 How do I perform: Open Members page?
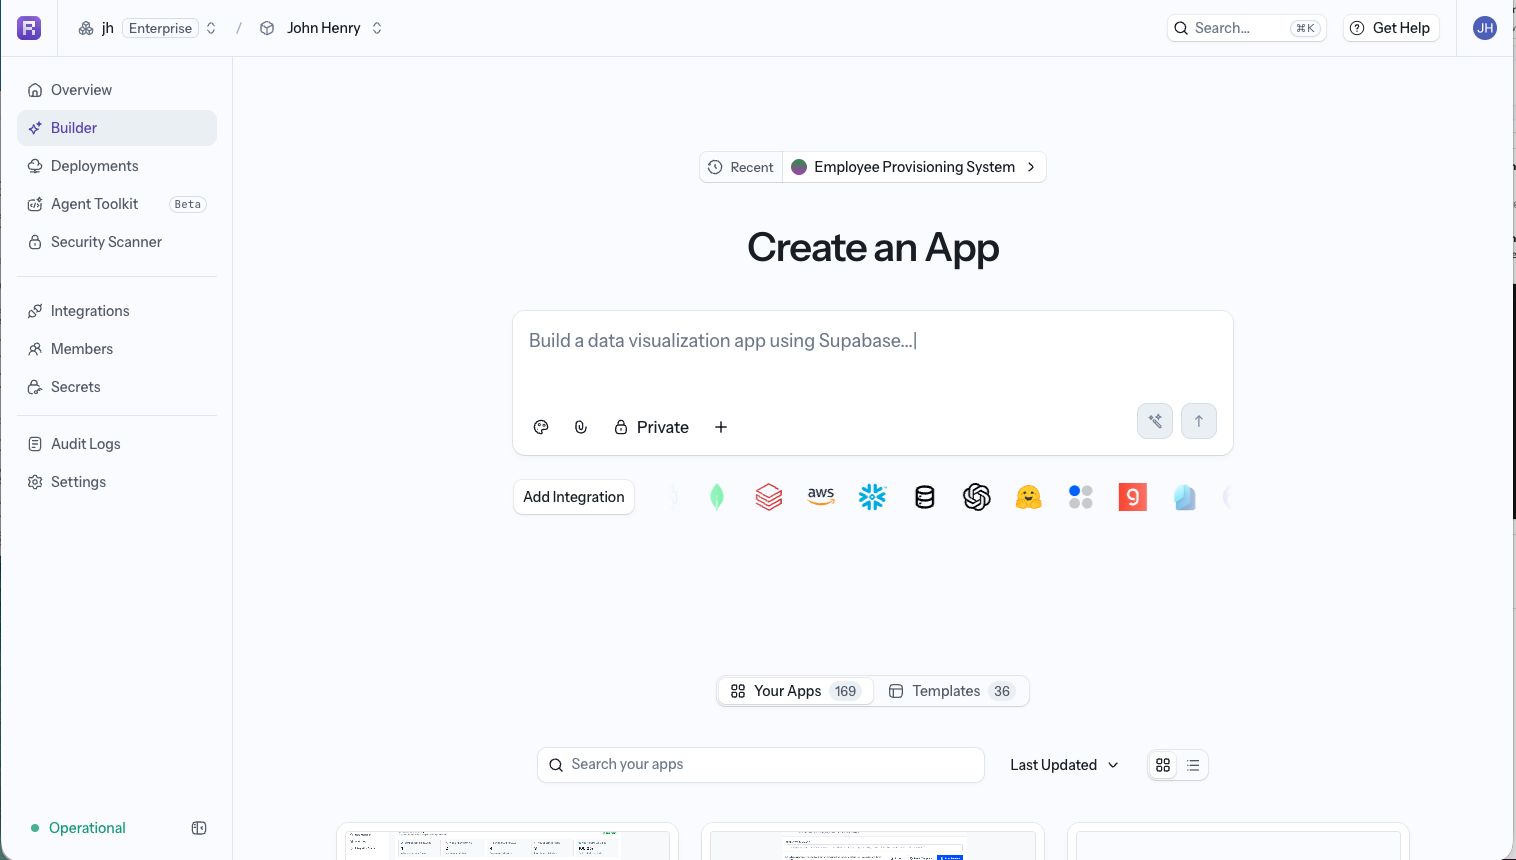point(117,349)
